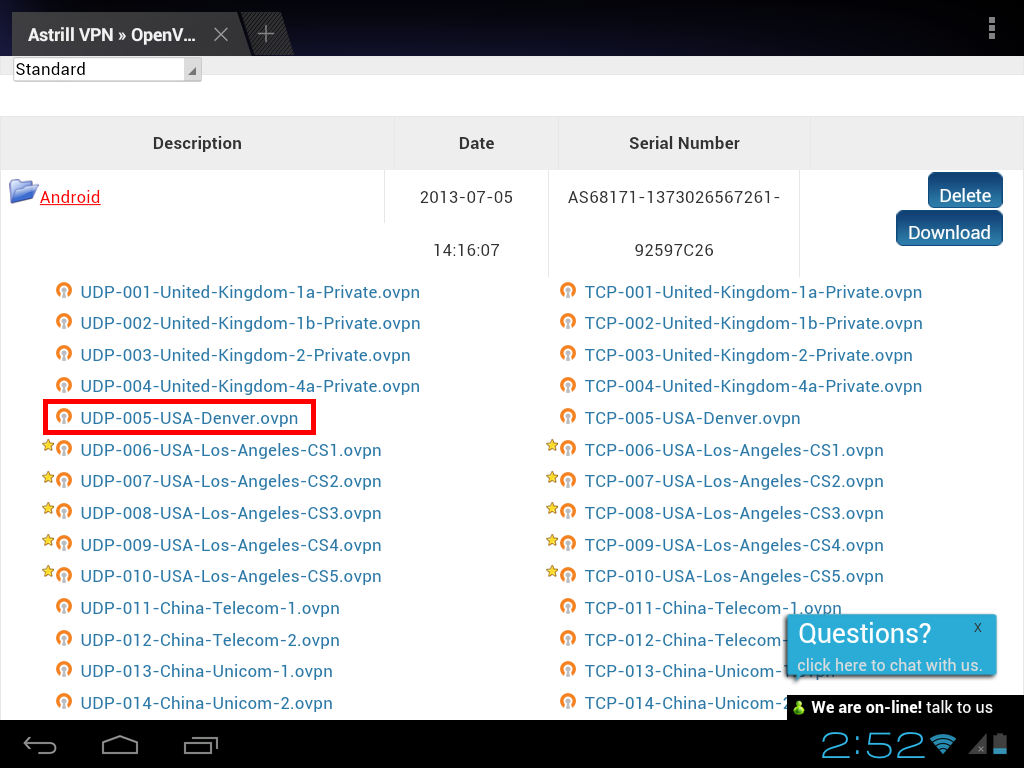Open the browser overflow menu icon
This screenshot has width=1024, height=768.
[x=991, y=28]
